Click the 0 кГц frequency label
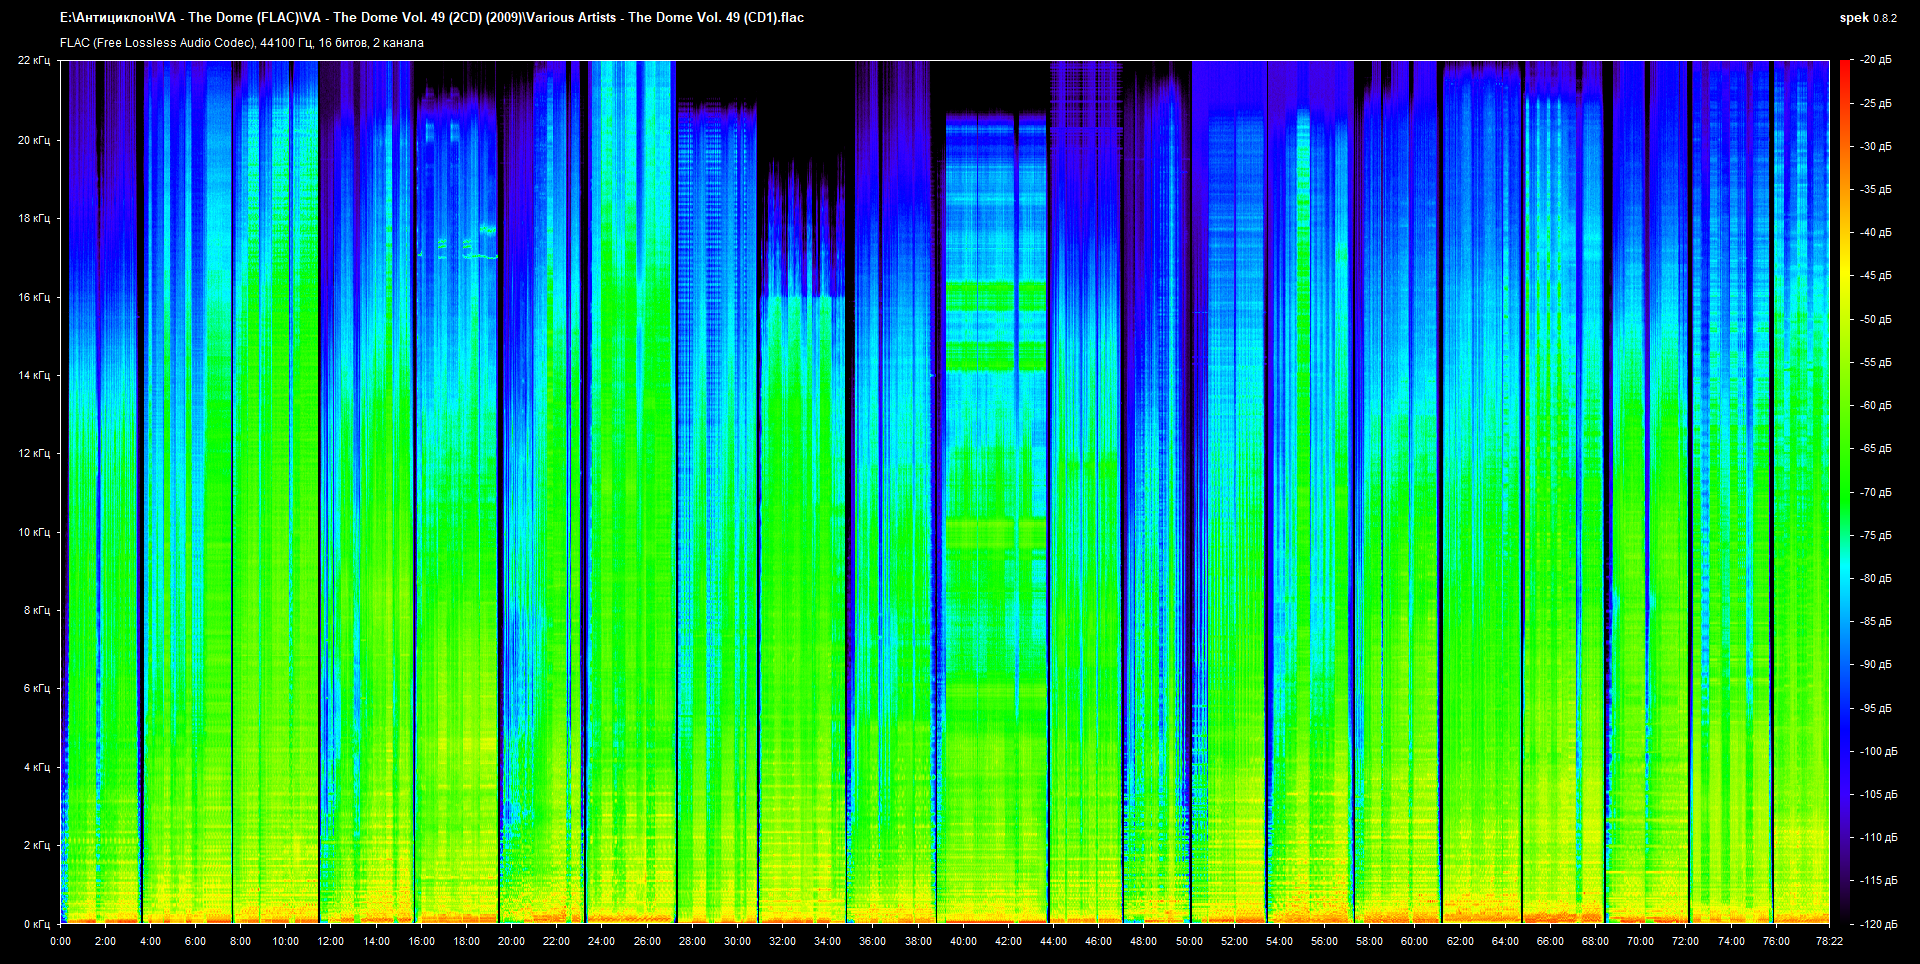Image resolution: width=1920 pixels, height=964 pixels. [x=35, y=924]
